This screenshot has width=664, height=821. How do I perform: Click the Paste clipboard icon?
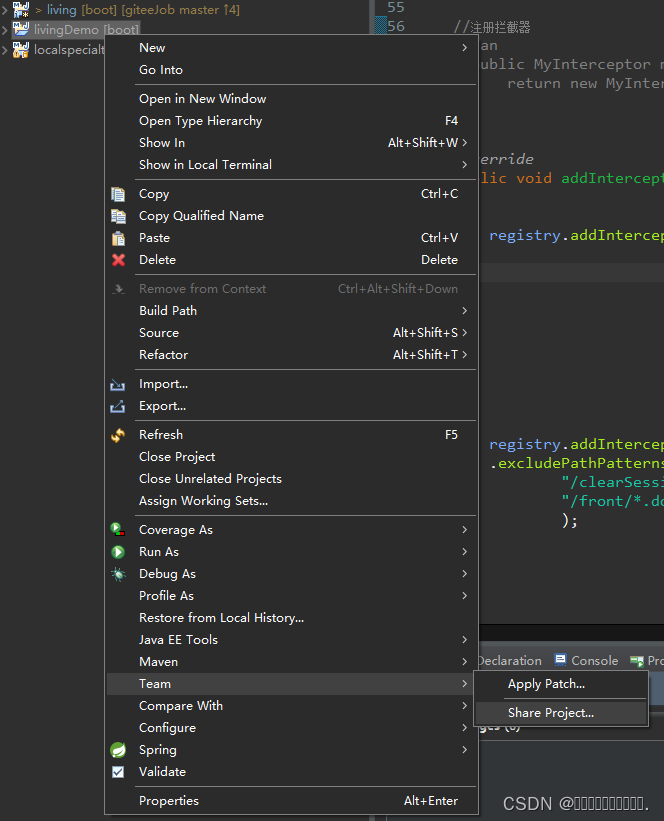pyautogui.click(x=118, y=238)
